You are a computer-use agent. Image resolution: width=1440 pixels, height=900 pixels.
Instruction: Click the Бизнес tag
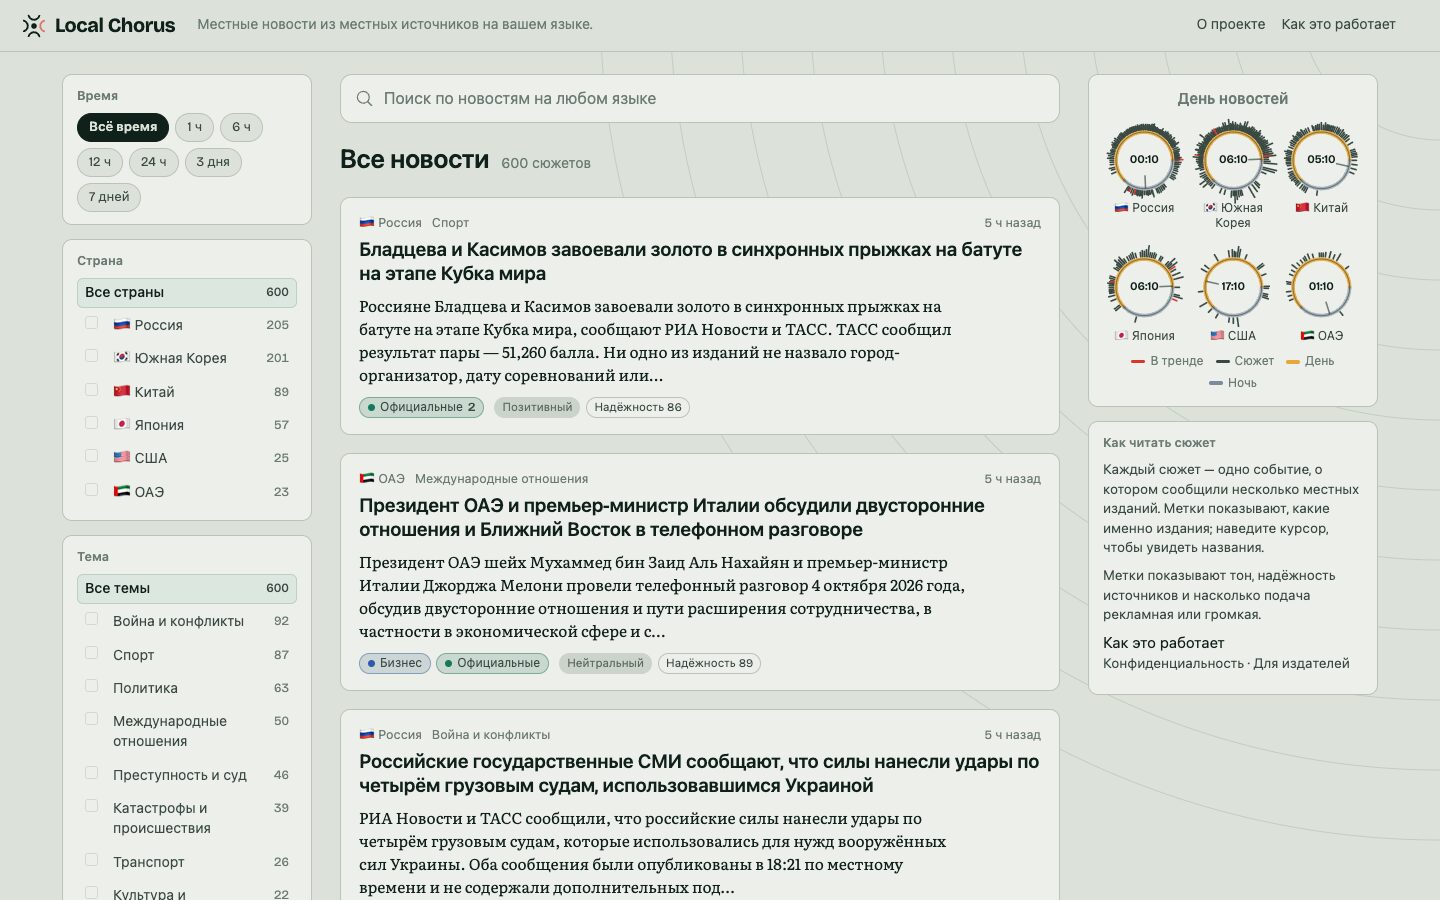(395, 663)
